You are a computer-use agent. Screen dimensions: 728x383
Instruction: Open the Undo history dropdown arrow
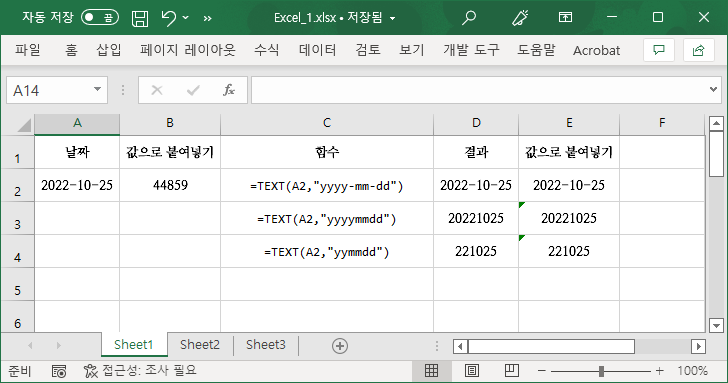186,18
